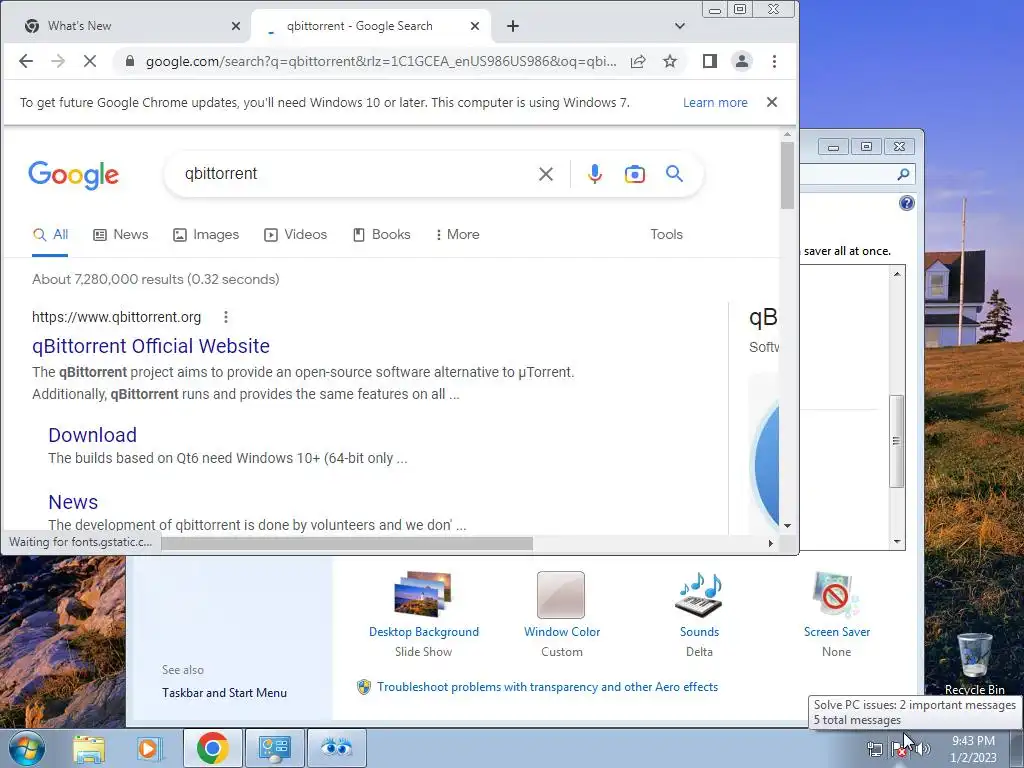
Task: Open the News sitelink under qBittorrent
Action: 73,502
